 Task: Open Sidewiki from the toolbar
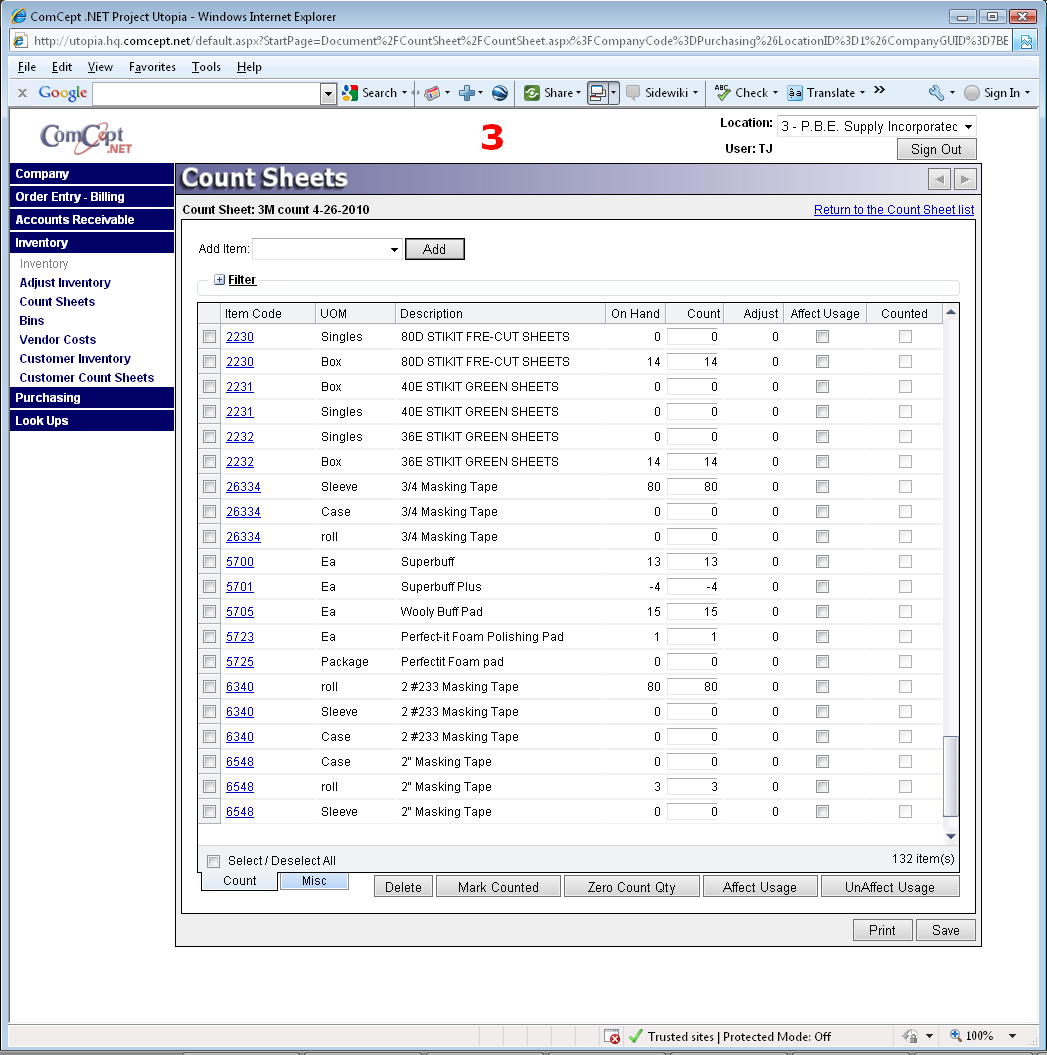pyautogui.click(x=634, y=93)
